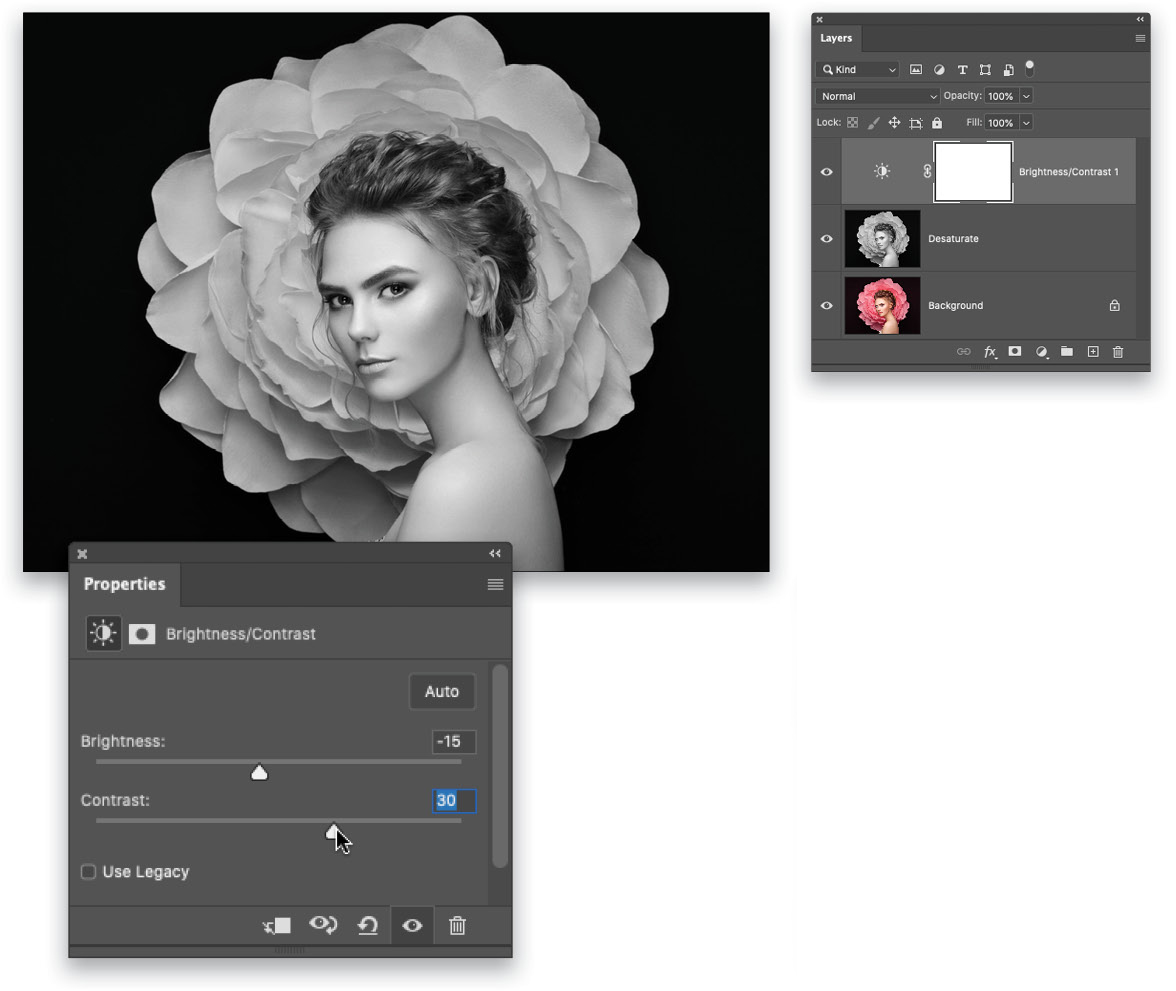The image size is (1176, 991).
Task: Click the Auto button in Properties
Action: click(x=442, y=691)
